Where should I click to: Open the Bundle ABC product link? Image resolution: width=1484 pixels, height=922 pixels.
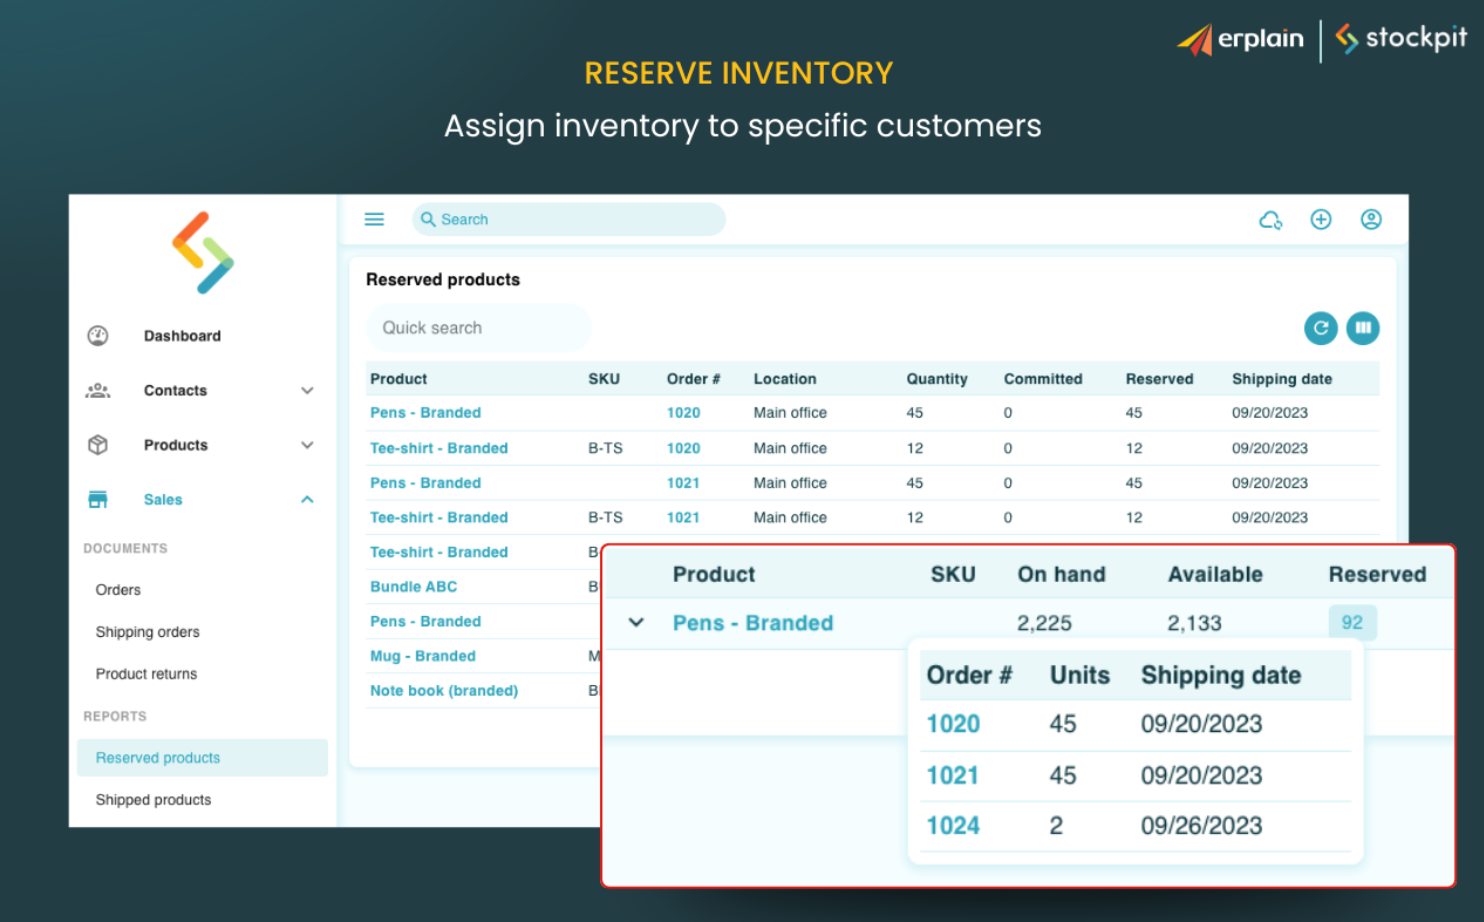coord(413,586)
